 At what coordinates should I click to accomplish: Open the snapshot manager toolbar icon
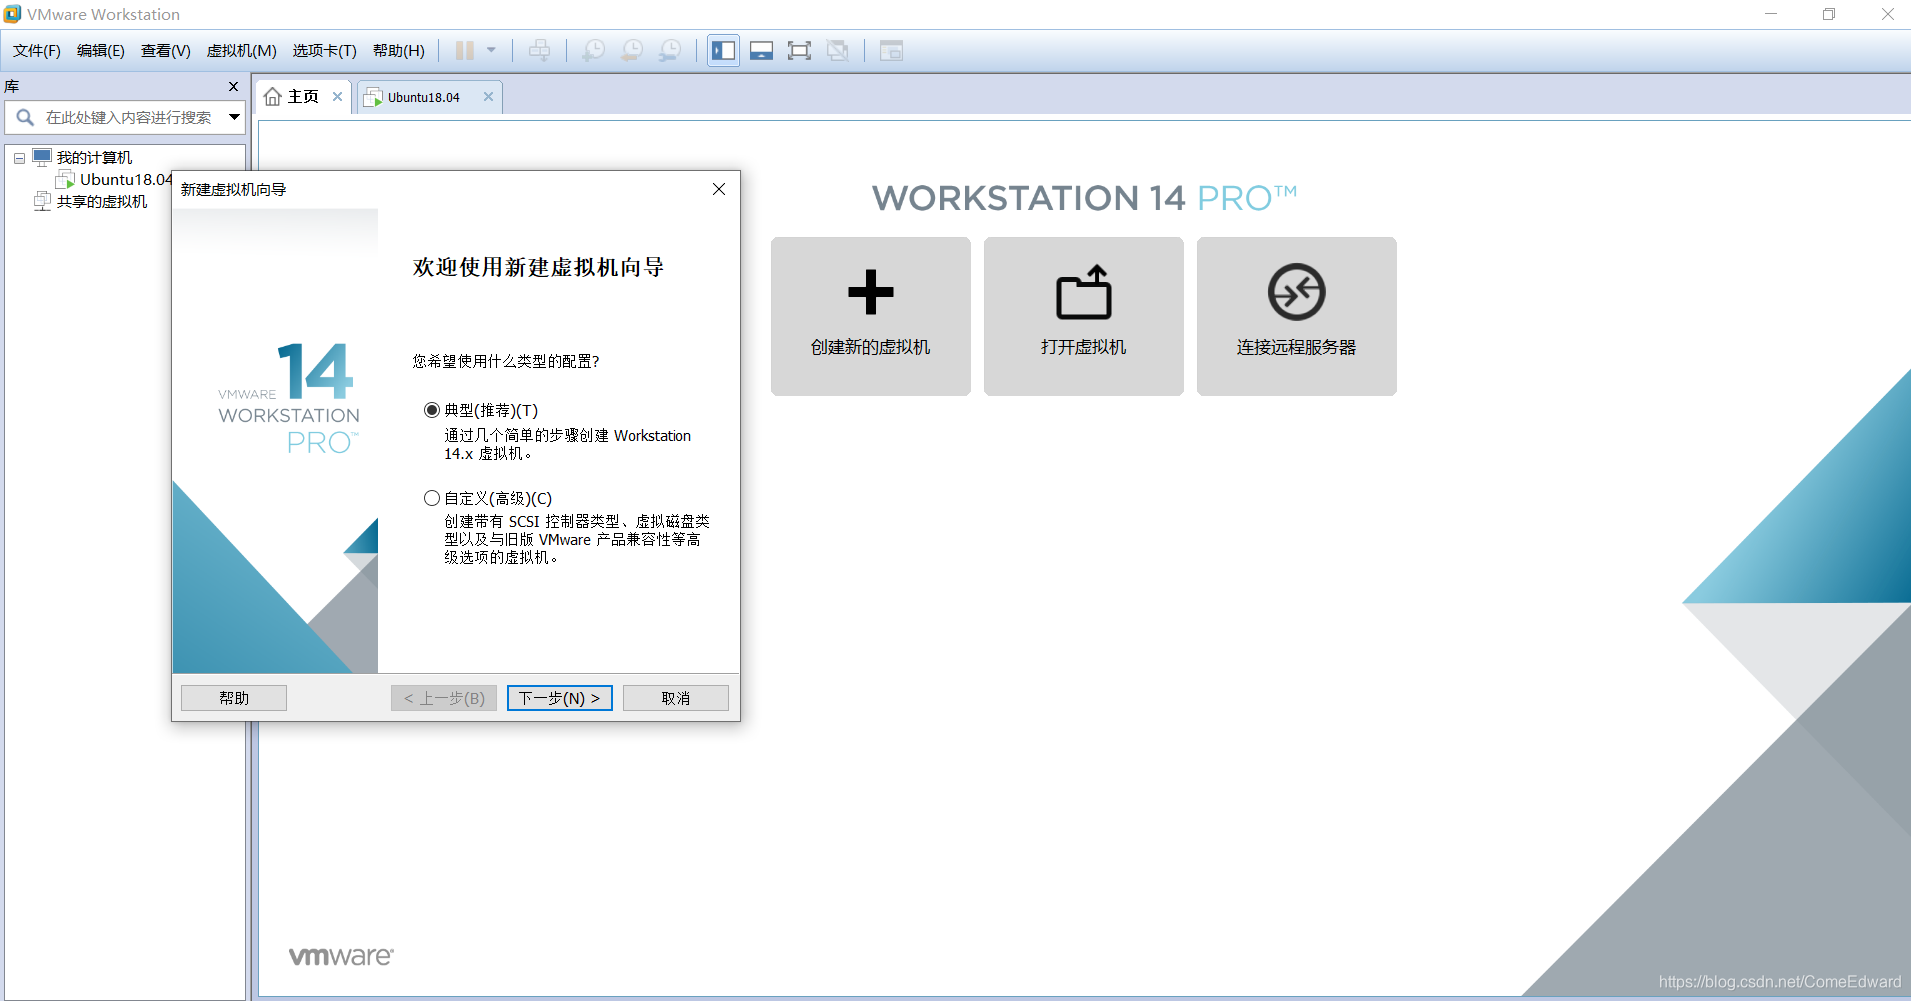(x=670, y=50)
